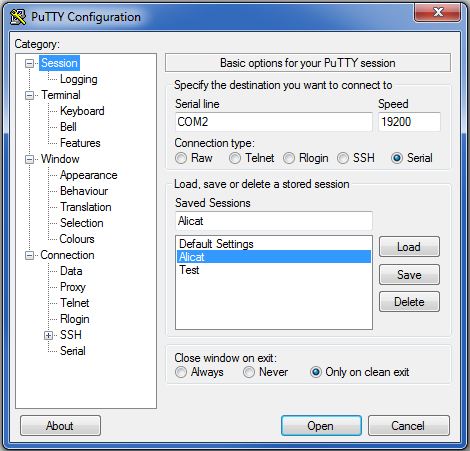Select the Telnet connection type
Image resolution: width=470 pixels, height=451 pixels.
235,158
